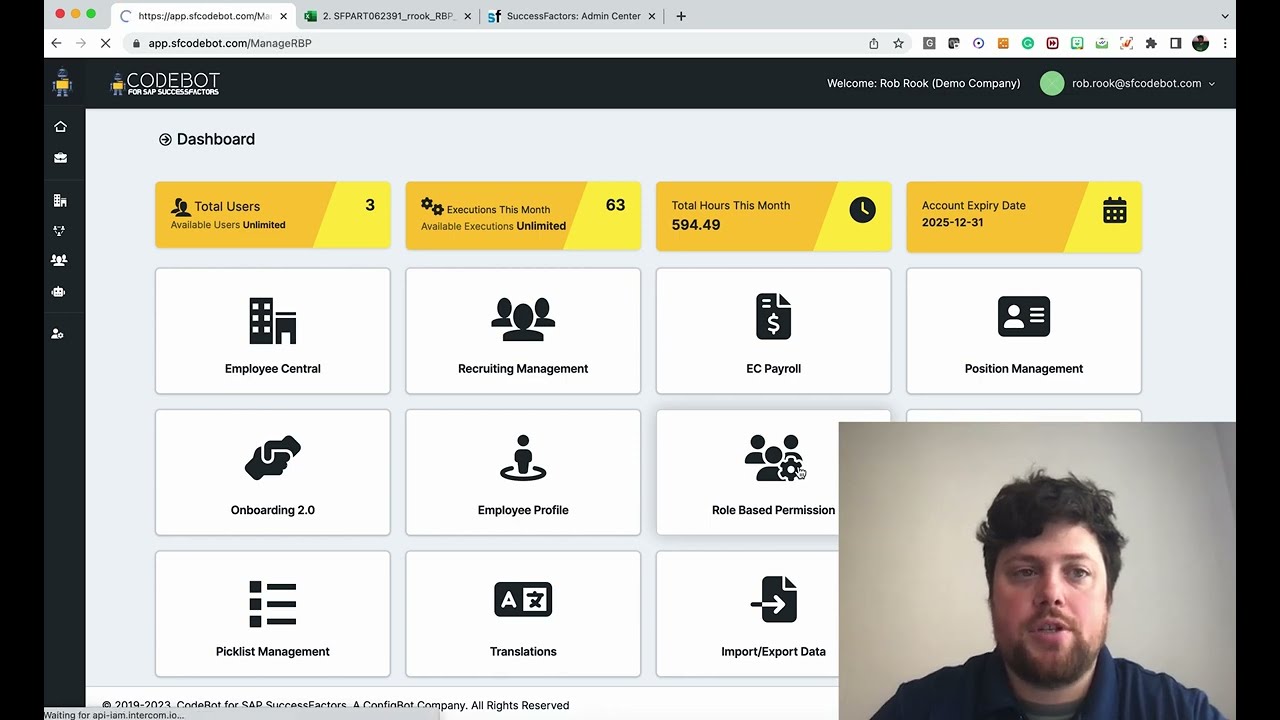
Task: Click the '2025-12-31' expiry date value
Action: [x=952, y=223]
